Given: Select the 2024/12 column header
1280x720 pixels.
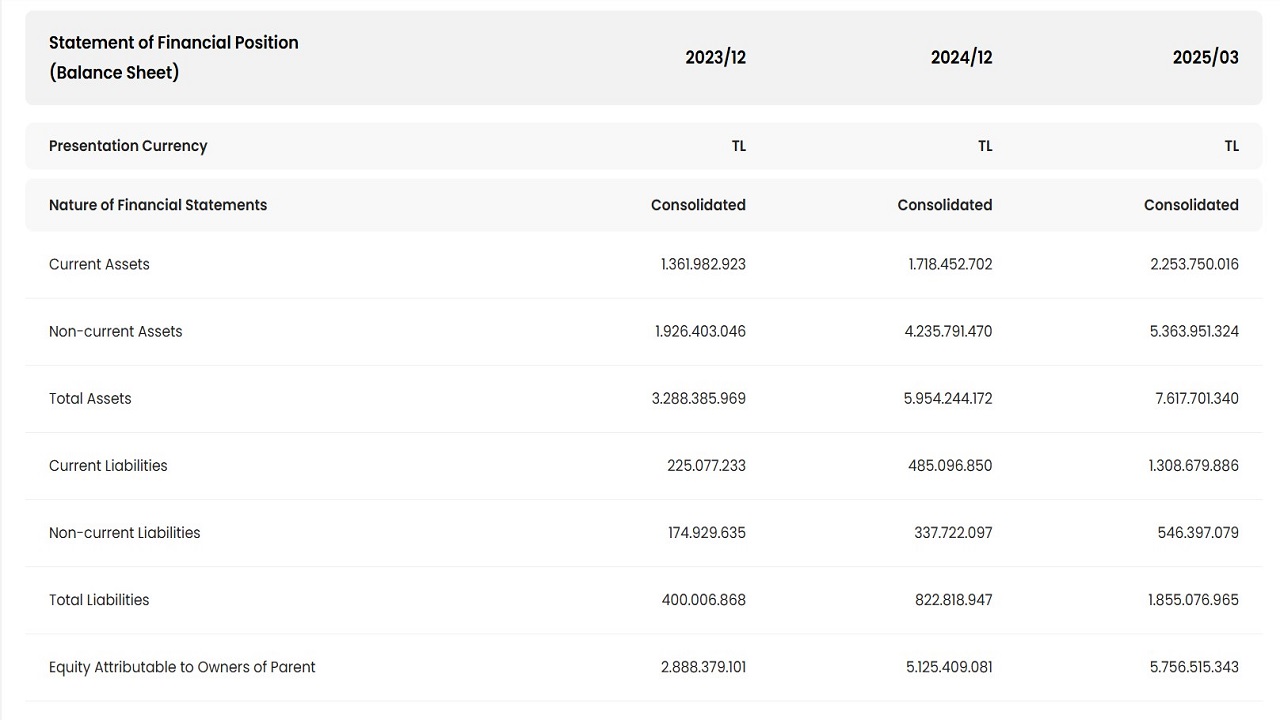Looking at the screenshot, I should coord(961,57).
